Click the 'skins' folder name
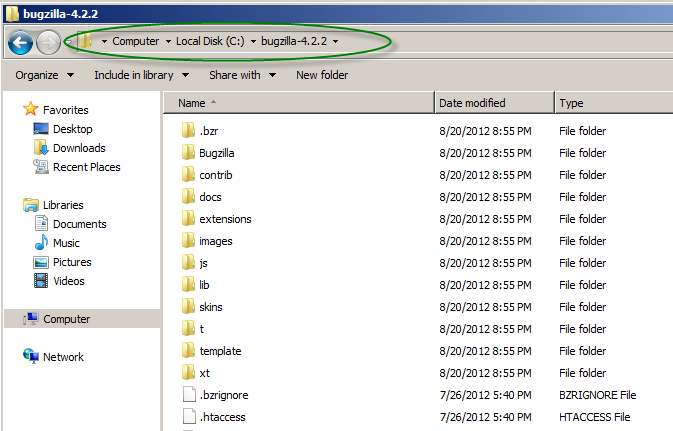The height and width of the screenshot is (431, 673). click(x=211, y=307)
